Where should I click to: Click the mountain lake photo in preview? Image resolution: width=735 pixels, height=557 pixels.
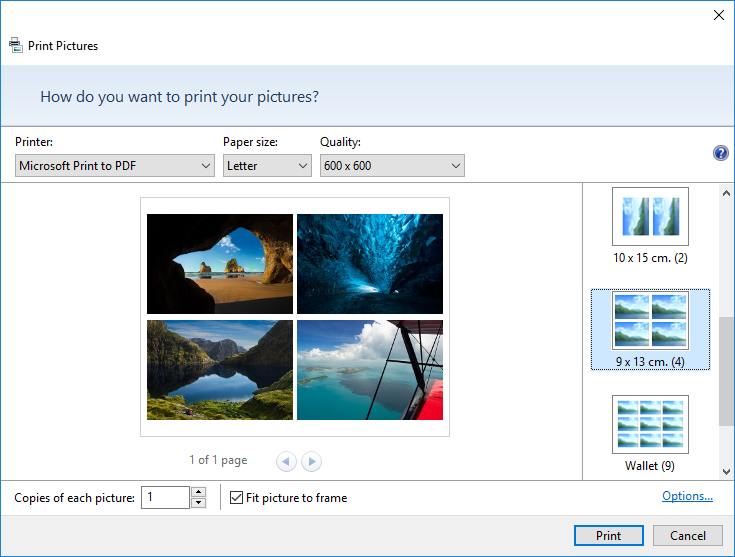click(220, 370)
